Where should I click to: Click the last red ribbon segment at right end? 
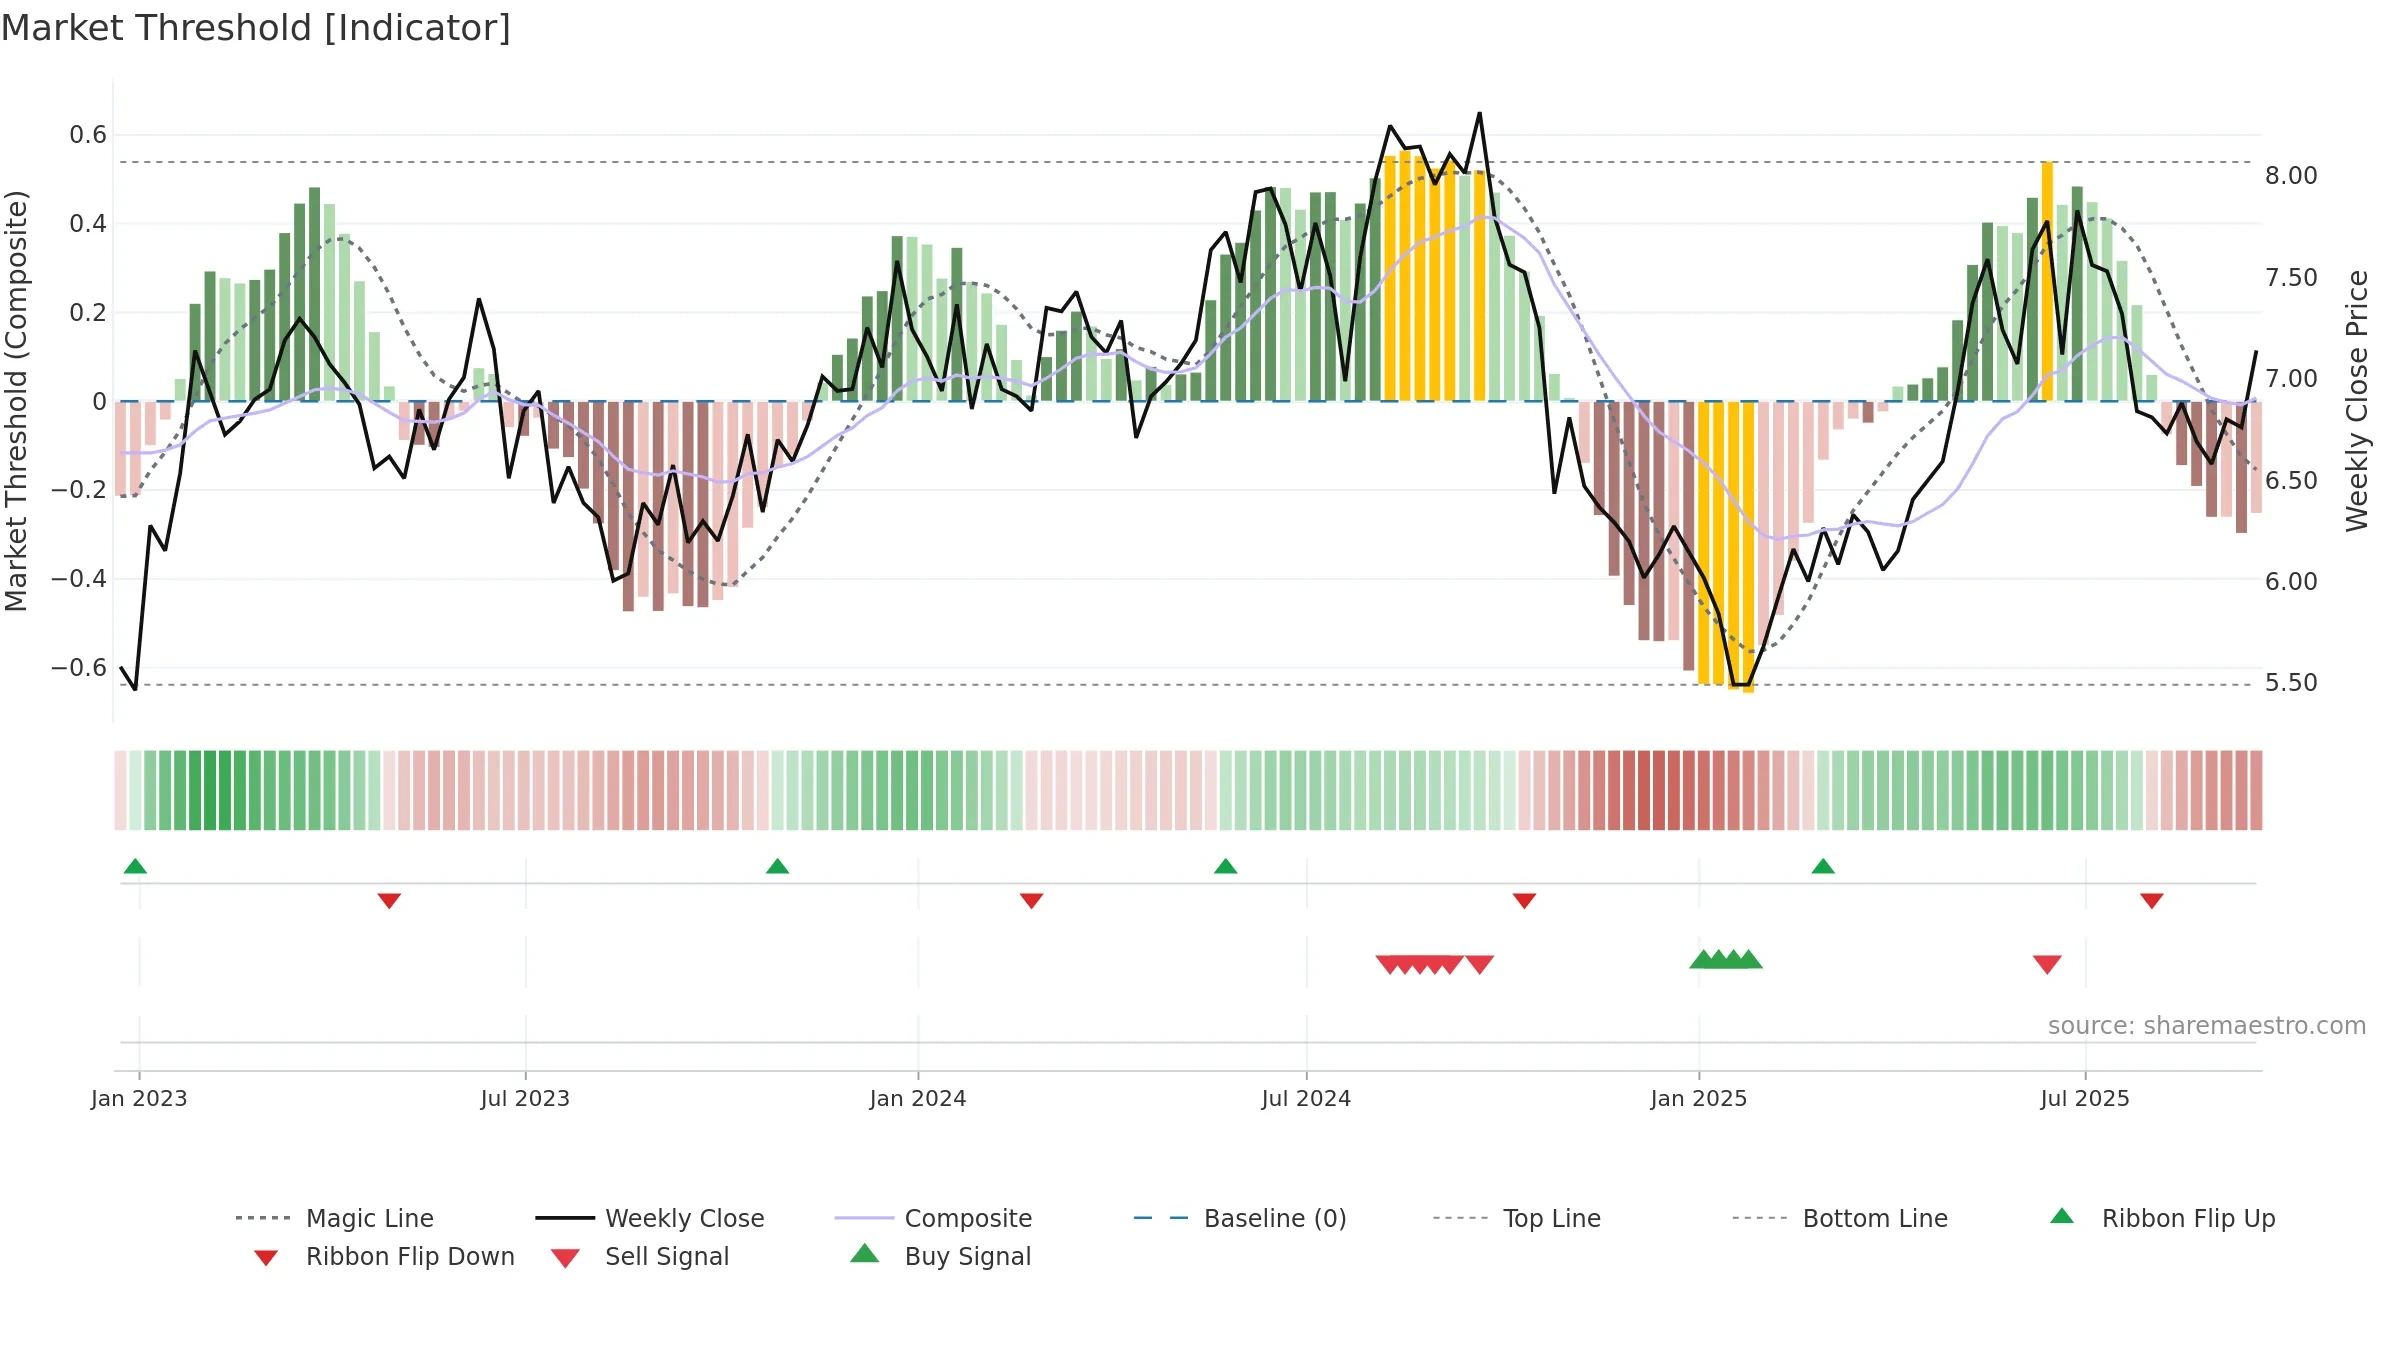2256,790
